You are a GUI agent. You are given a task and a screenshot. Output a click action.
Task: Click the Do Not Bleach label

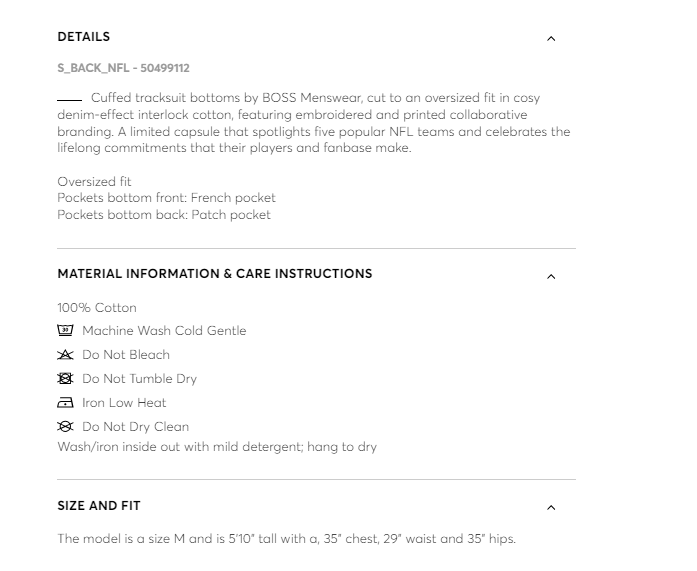[126, 355]
